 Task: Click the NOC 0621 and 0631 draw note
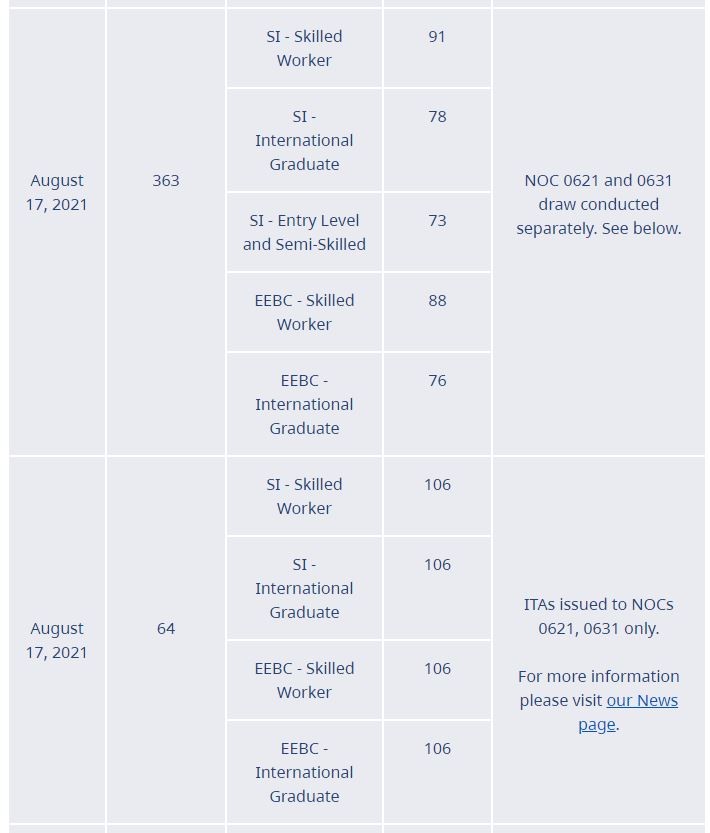coord(598,205)
